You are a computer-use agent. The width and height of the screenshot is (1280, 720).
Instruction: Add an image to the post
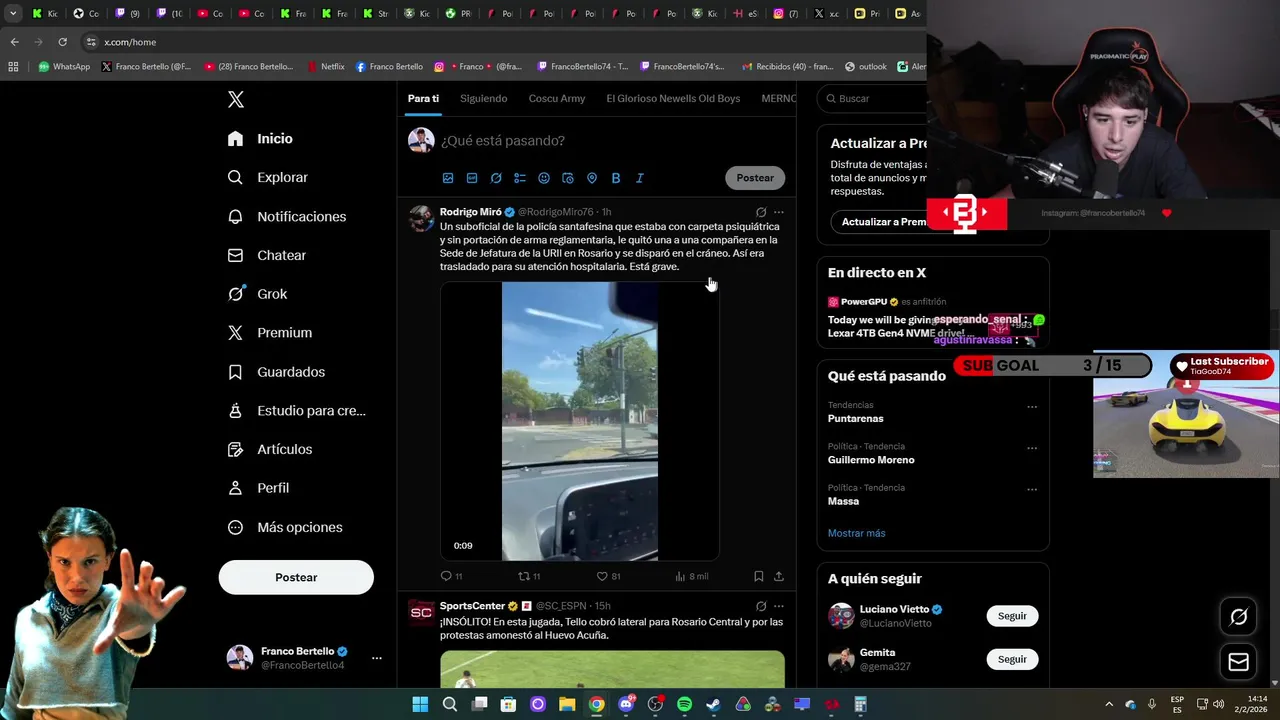pyautogui.click(x=448, y=178)
